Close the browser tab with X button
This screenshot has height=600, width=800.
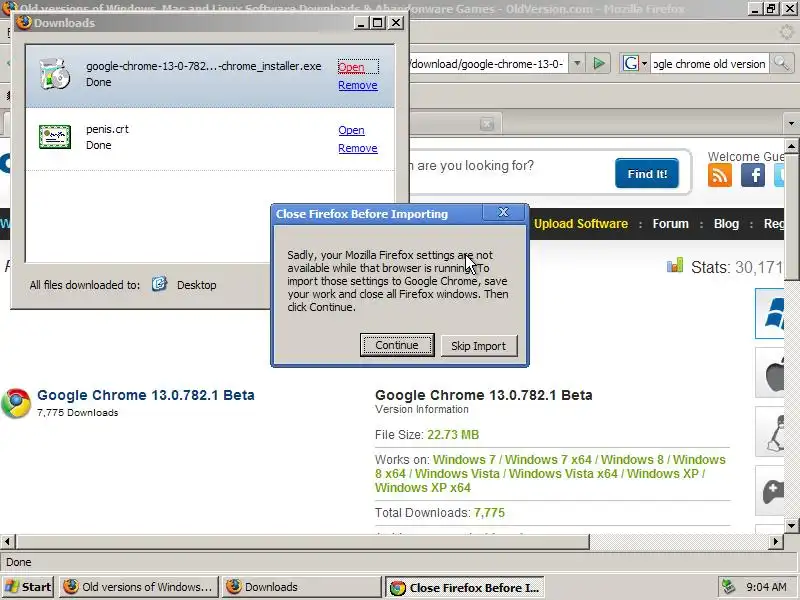point(487,123)
